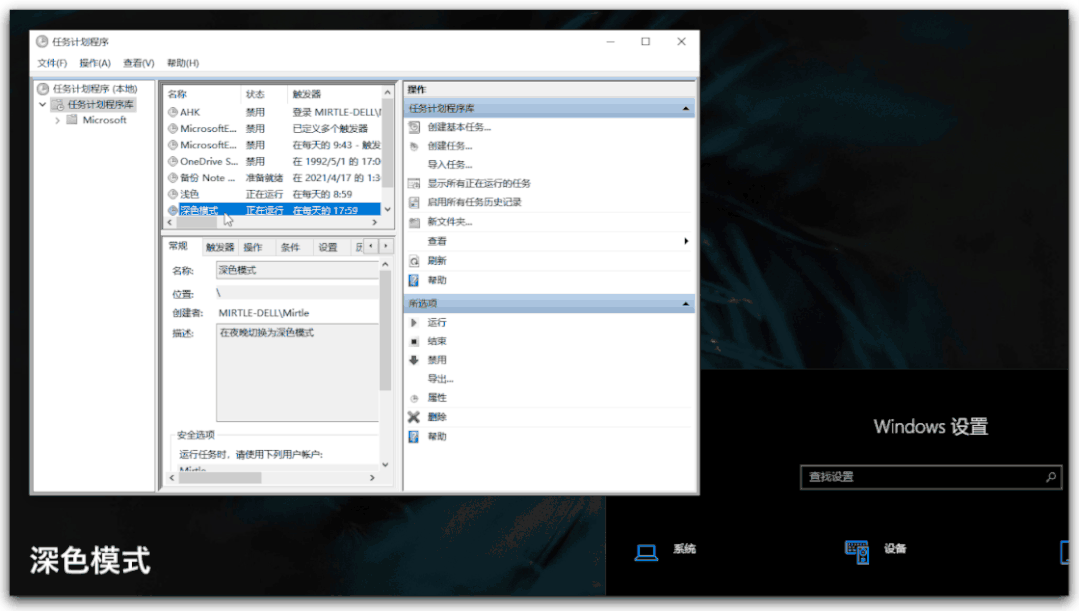Click the 运行 play icon

414,323
